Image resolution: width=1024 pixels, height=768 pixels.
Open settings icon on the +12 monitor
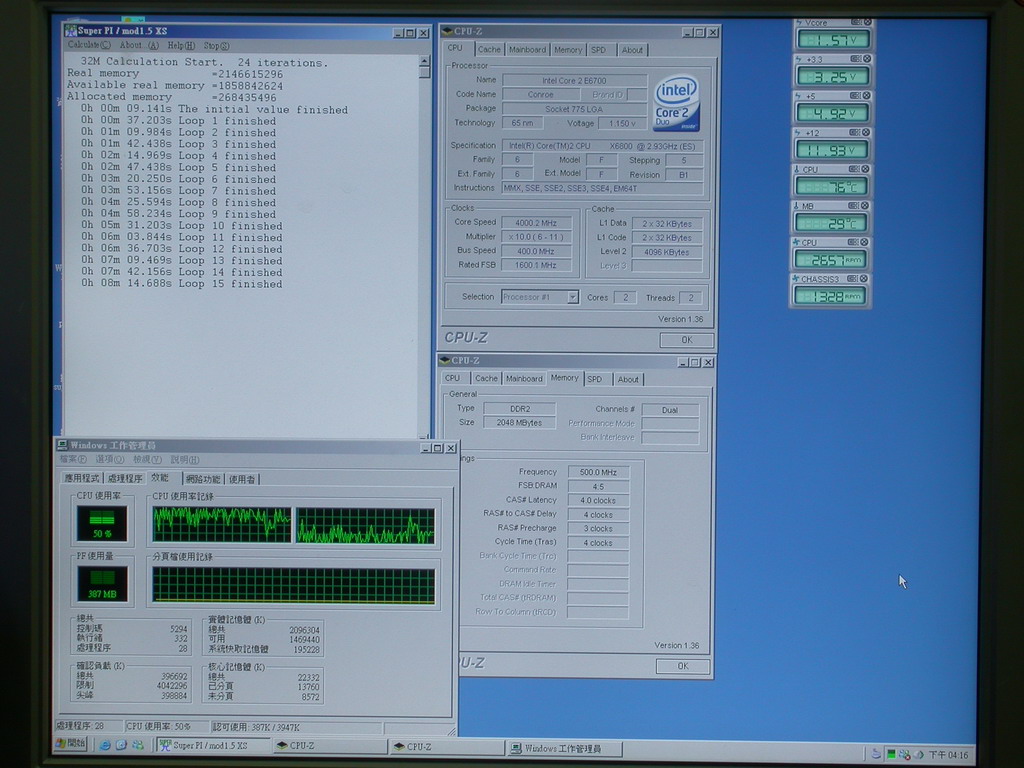tap(855, 132)
